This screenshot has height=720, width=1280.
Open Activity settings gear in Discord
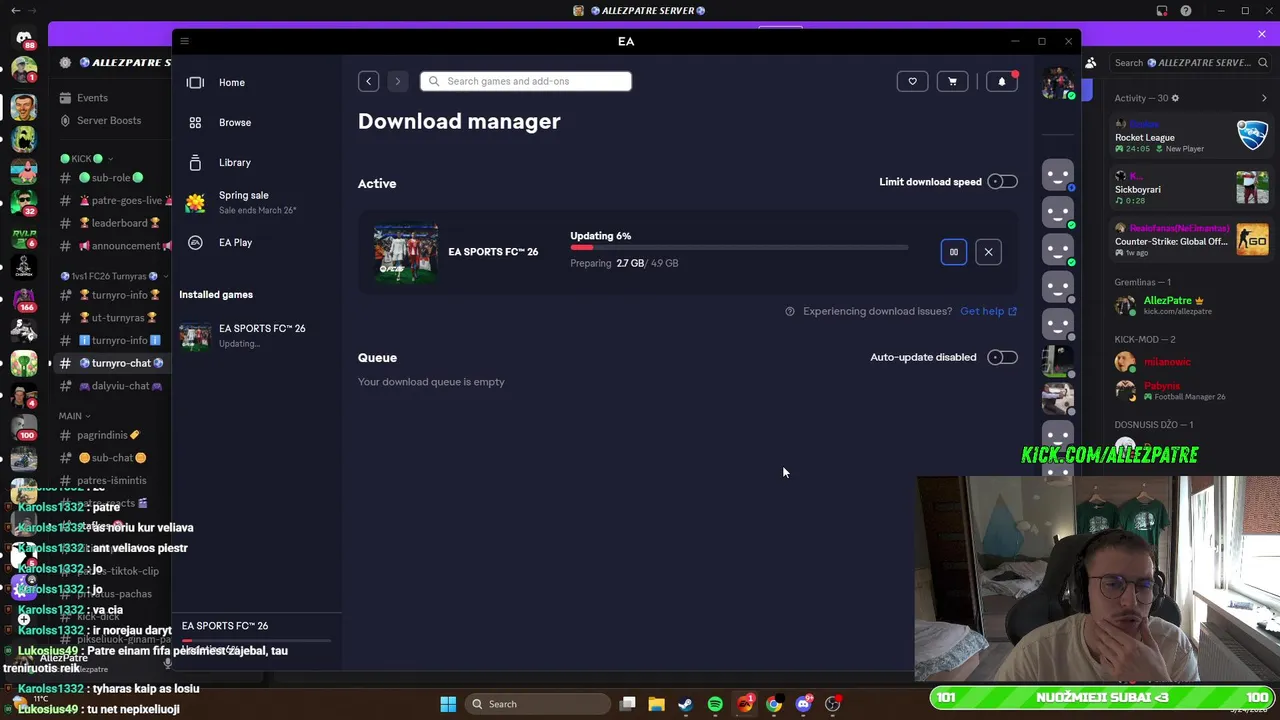(x=1175, y=98)
